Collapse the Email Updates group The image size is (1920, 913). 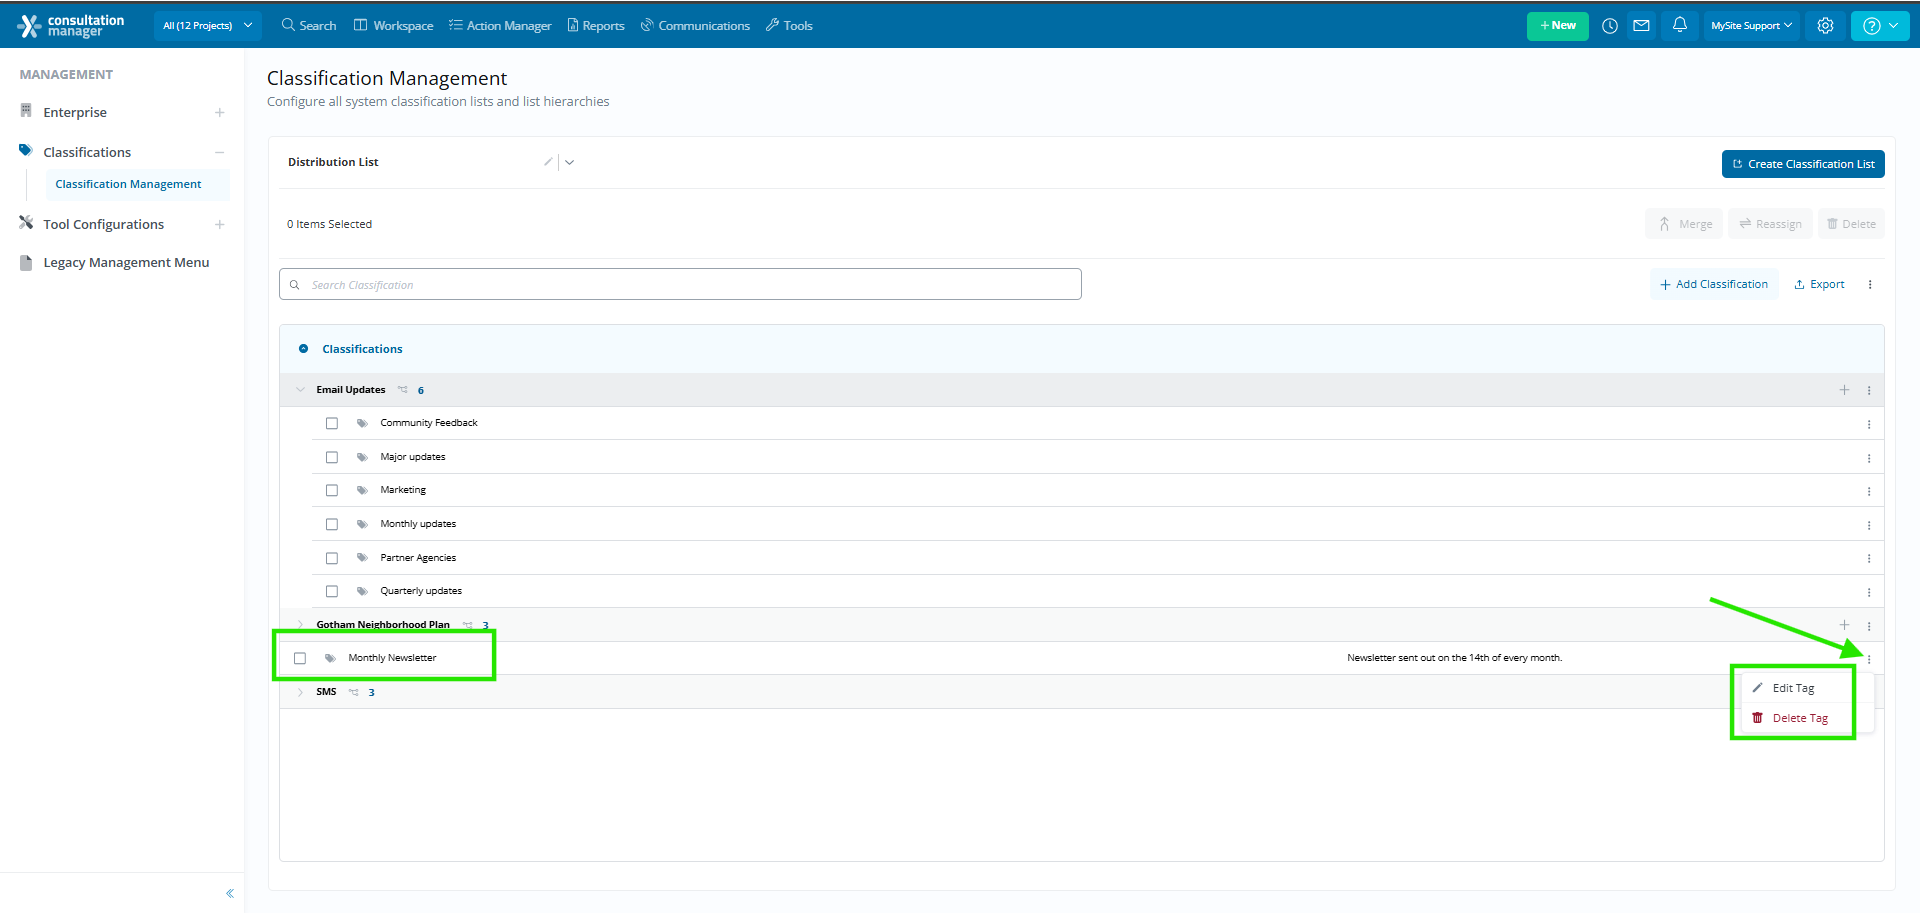pos(300,390)
